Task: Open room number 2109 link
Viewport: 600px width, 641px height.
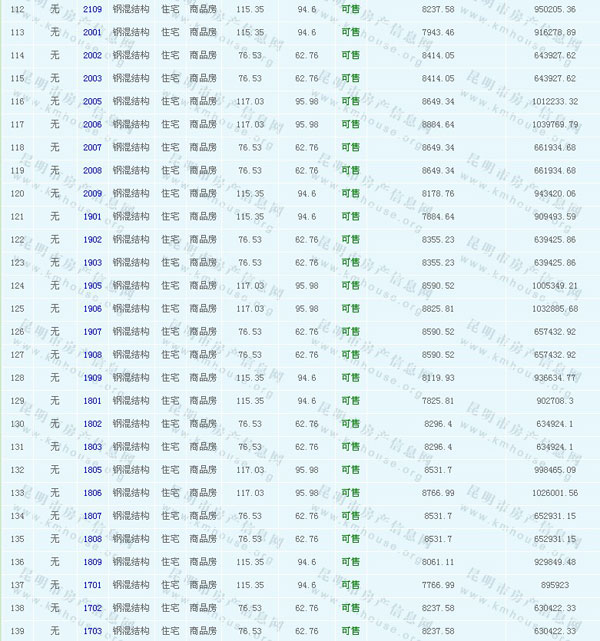Action: pyautogui.click(x=92, y=9)
